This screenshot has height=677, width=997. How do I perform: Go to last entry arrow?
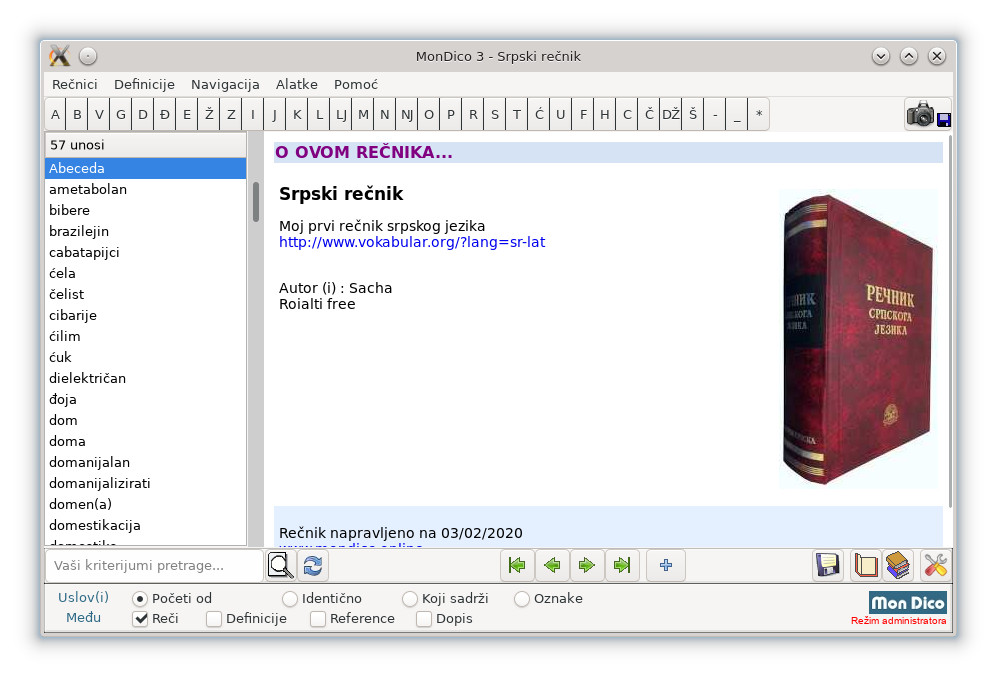622,565
